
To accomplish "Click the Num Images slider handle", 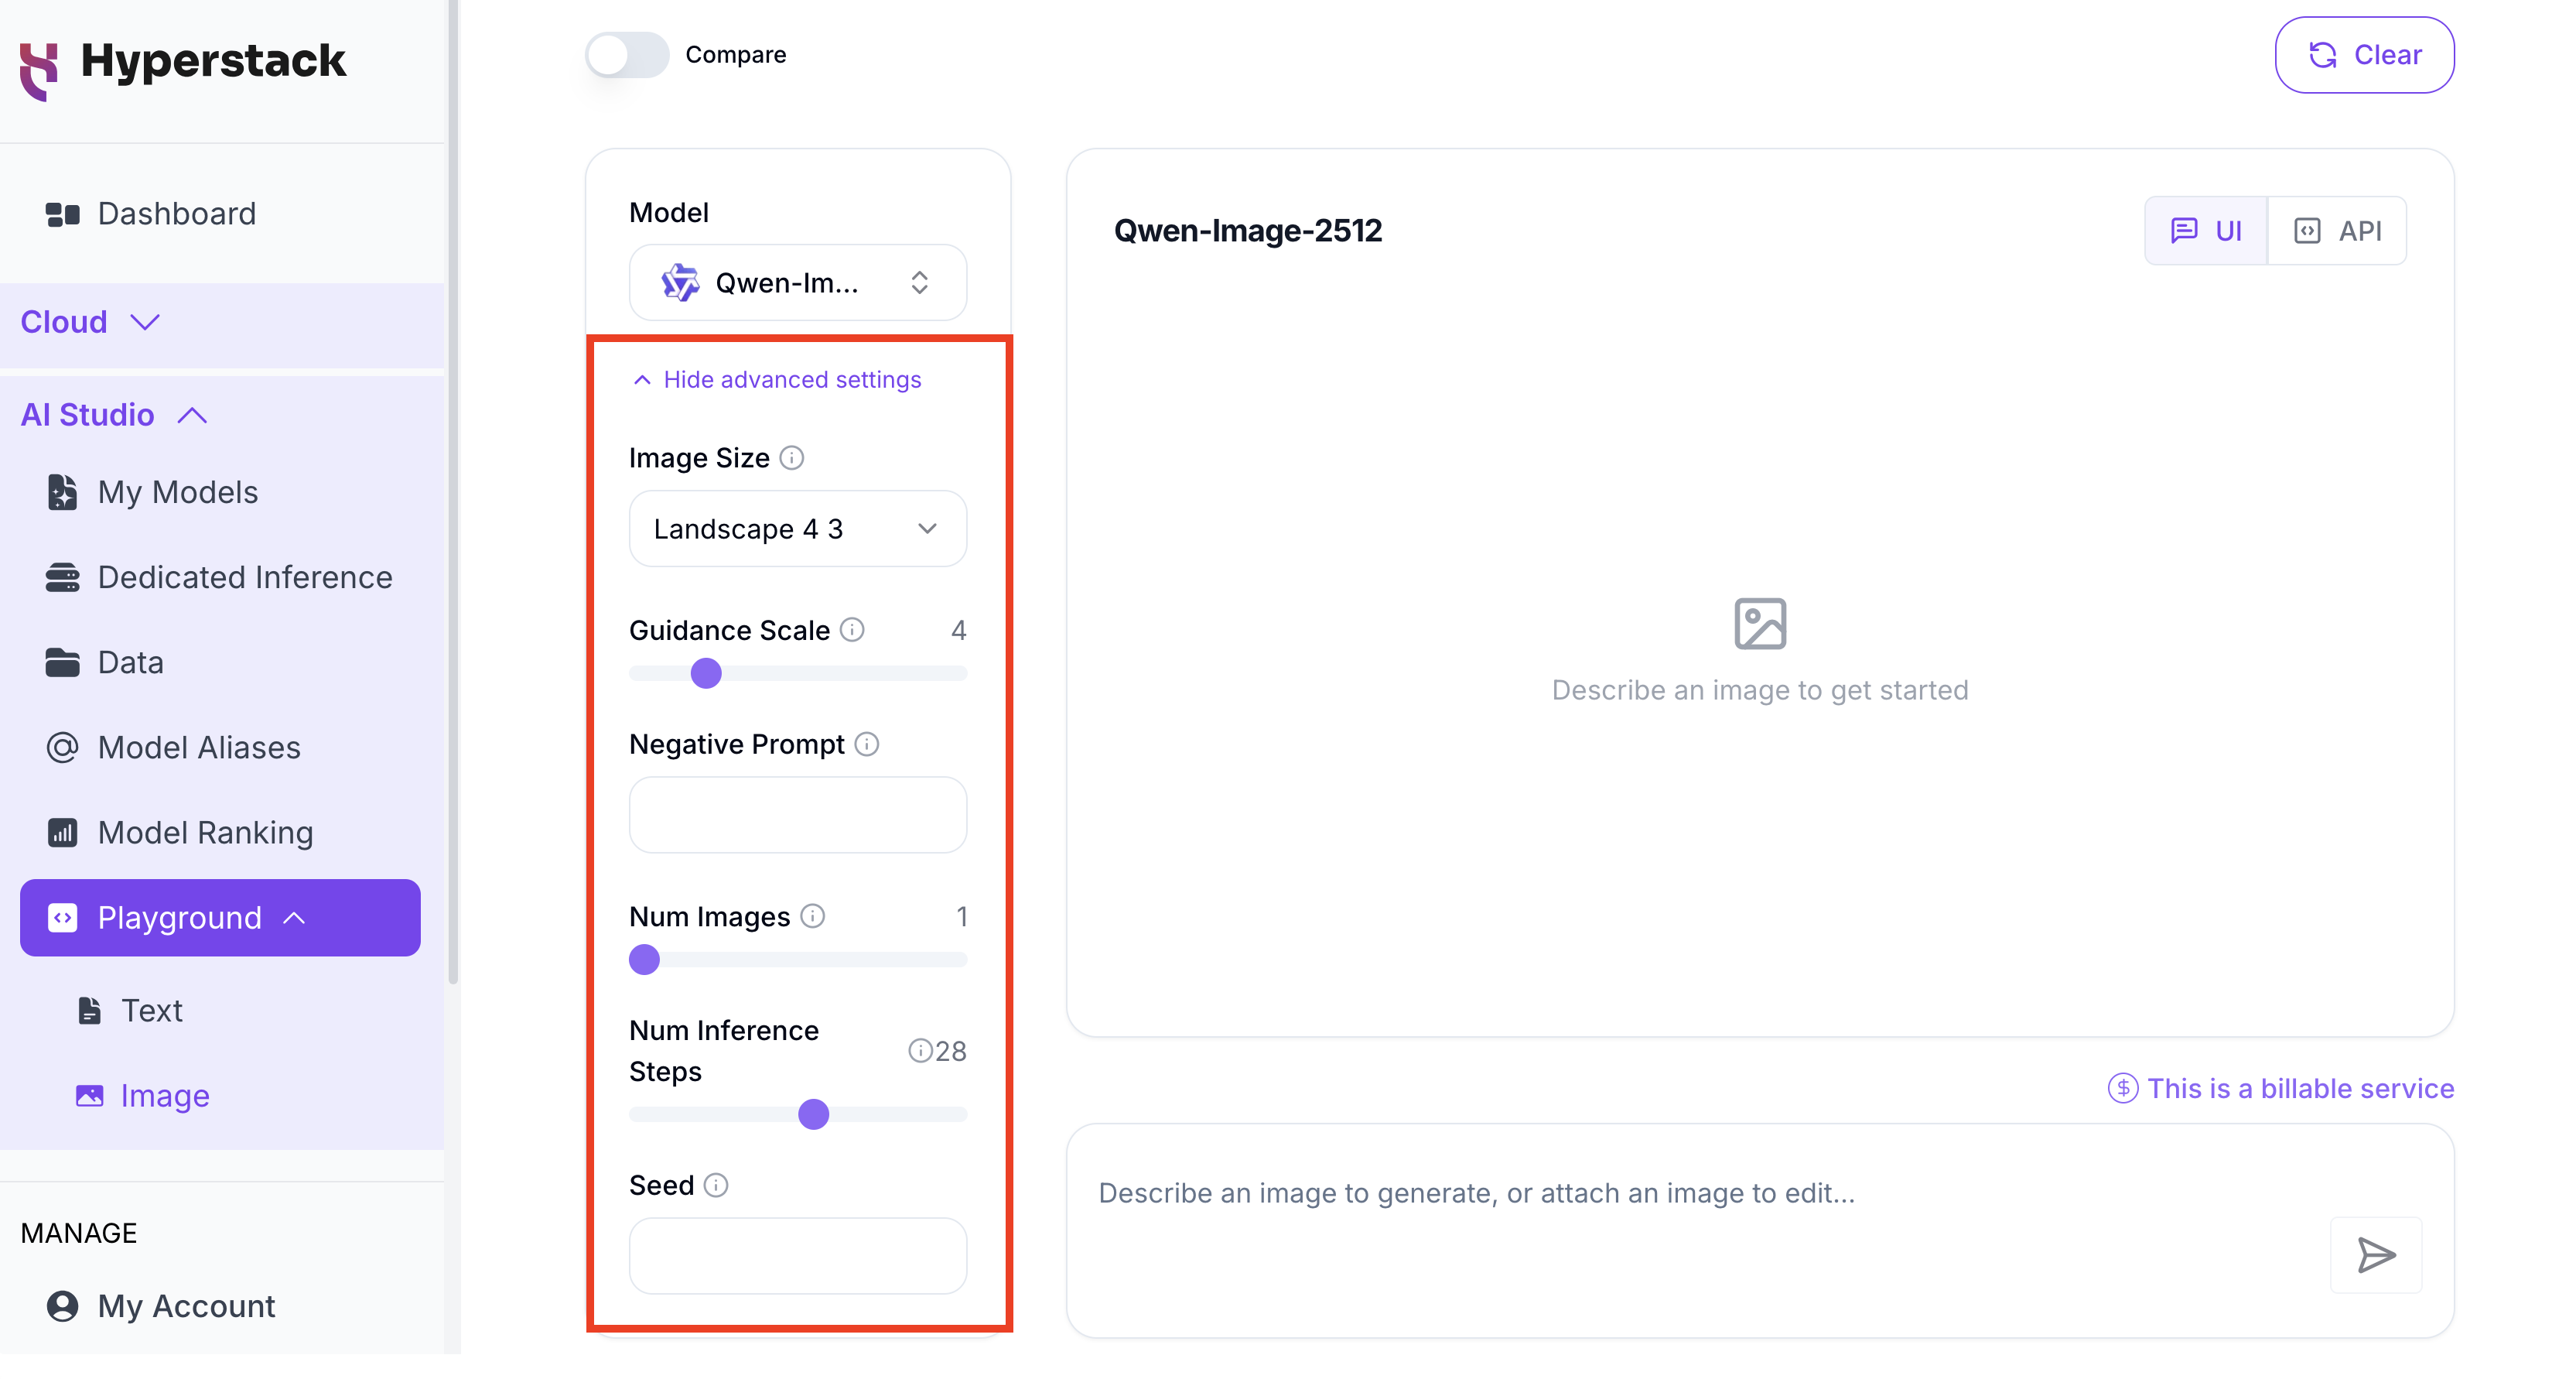I will [x=645, y=959].
